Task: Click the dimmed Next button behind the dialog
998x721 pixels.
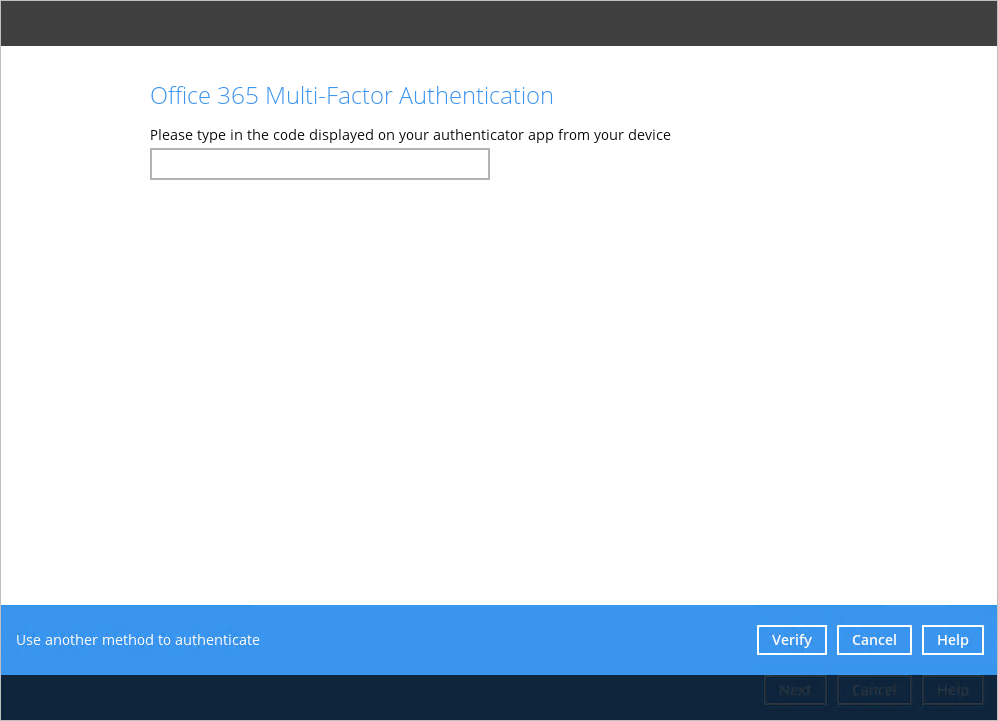Action: pos(795,690)
